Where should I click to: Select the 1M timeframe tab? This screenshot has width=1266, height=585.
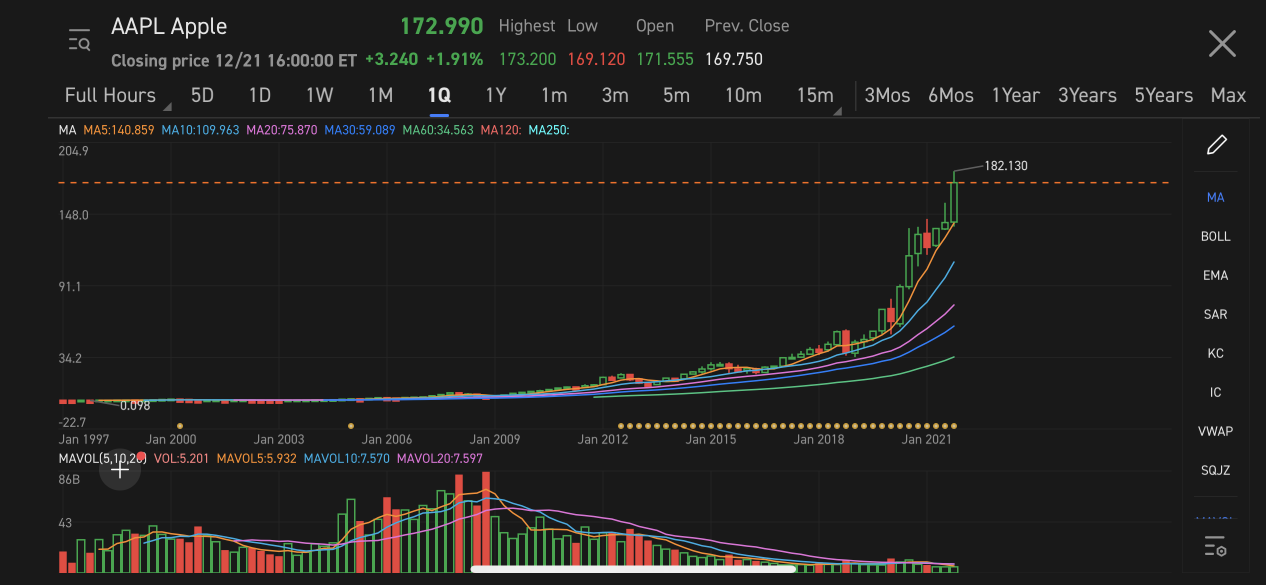380,96
